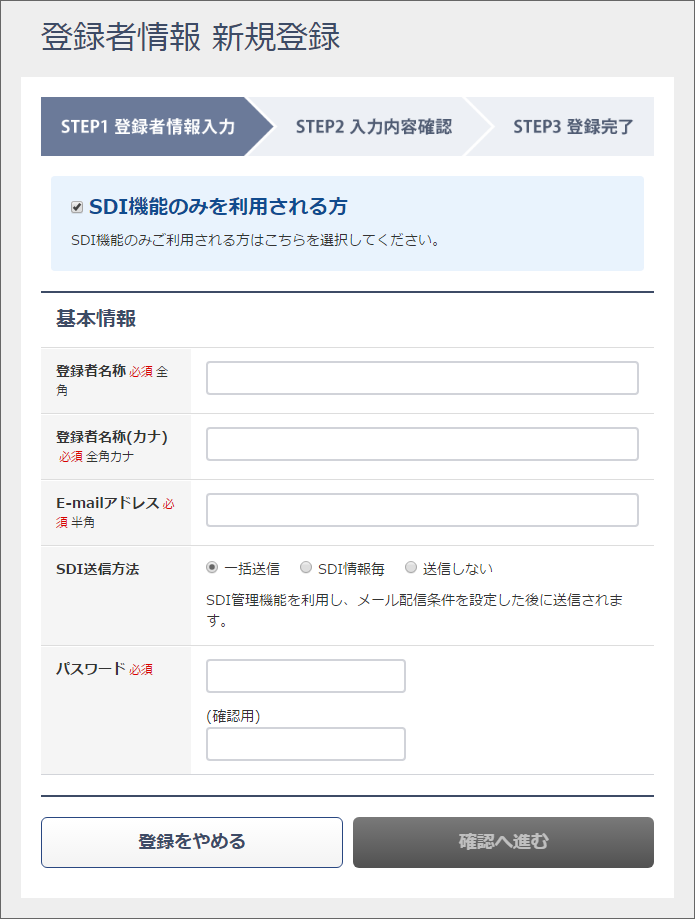Viewport: 695px width, 919px height.
Task: Click into the E-mailアドレス field
Action: [422, 510]
